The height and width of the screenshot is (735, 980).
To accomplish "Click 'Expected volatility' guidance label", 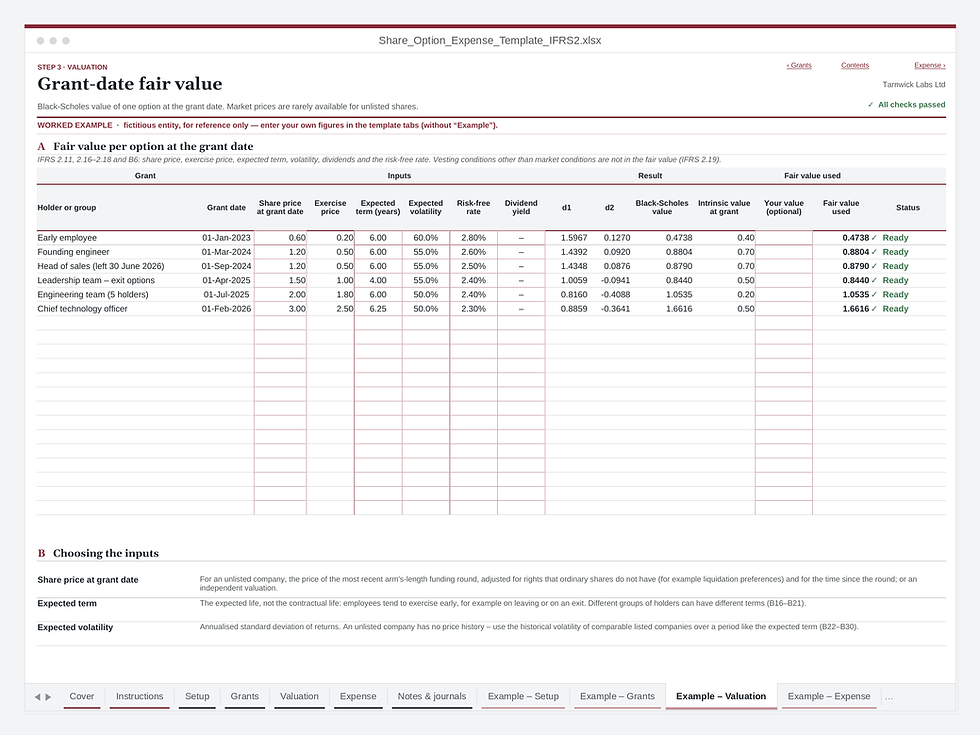I will pos(75,628).
